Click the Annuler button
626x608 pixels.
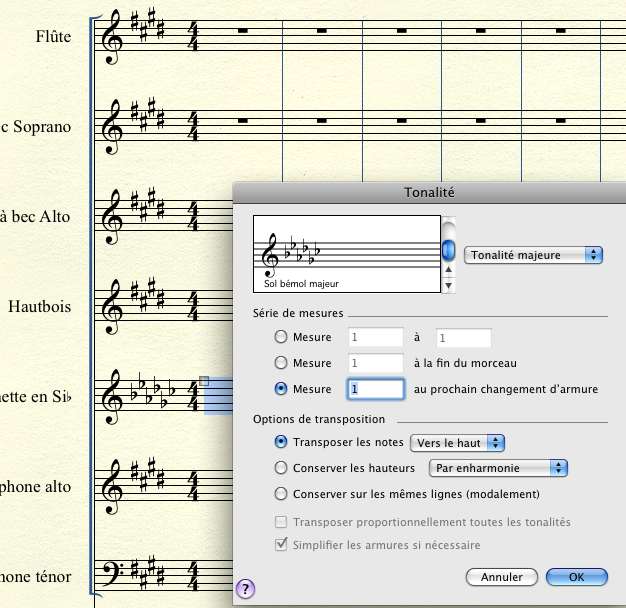coord(502,577)
